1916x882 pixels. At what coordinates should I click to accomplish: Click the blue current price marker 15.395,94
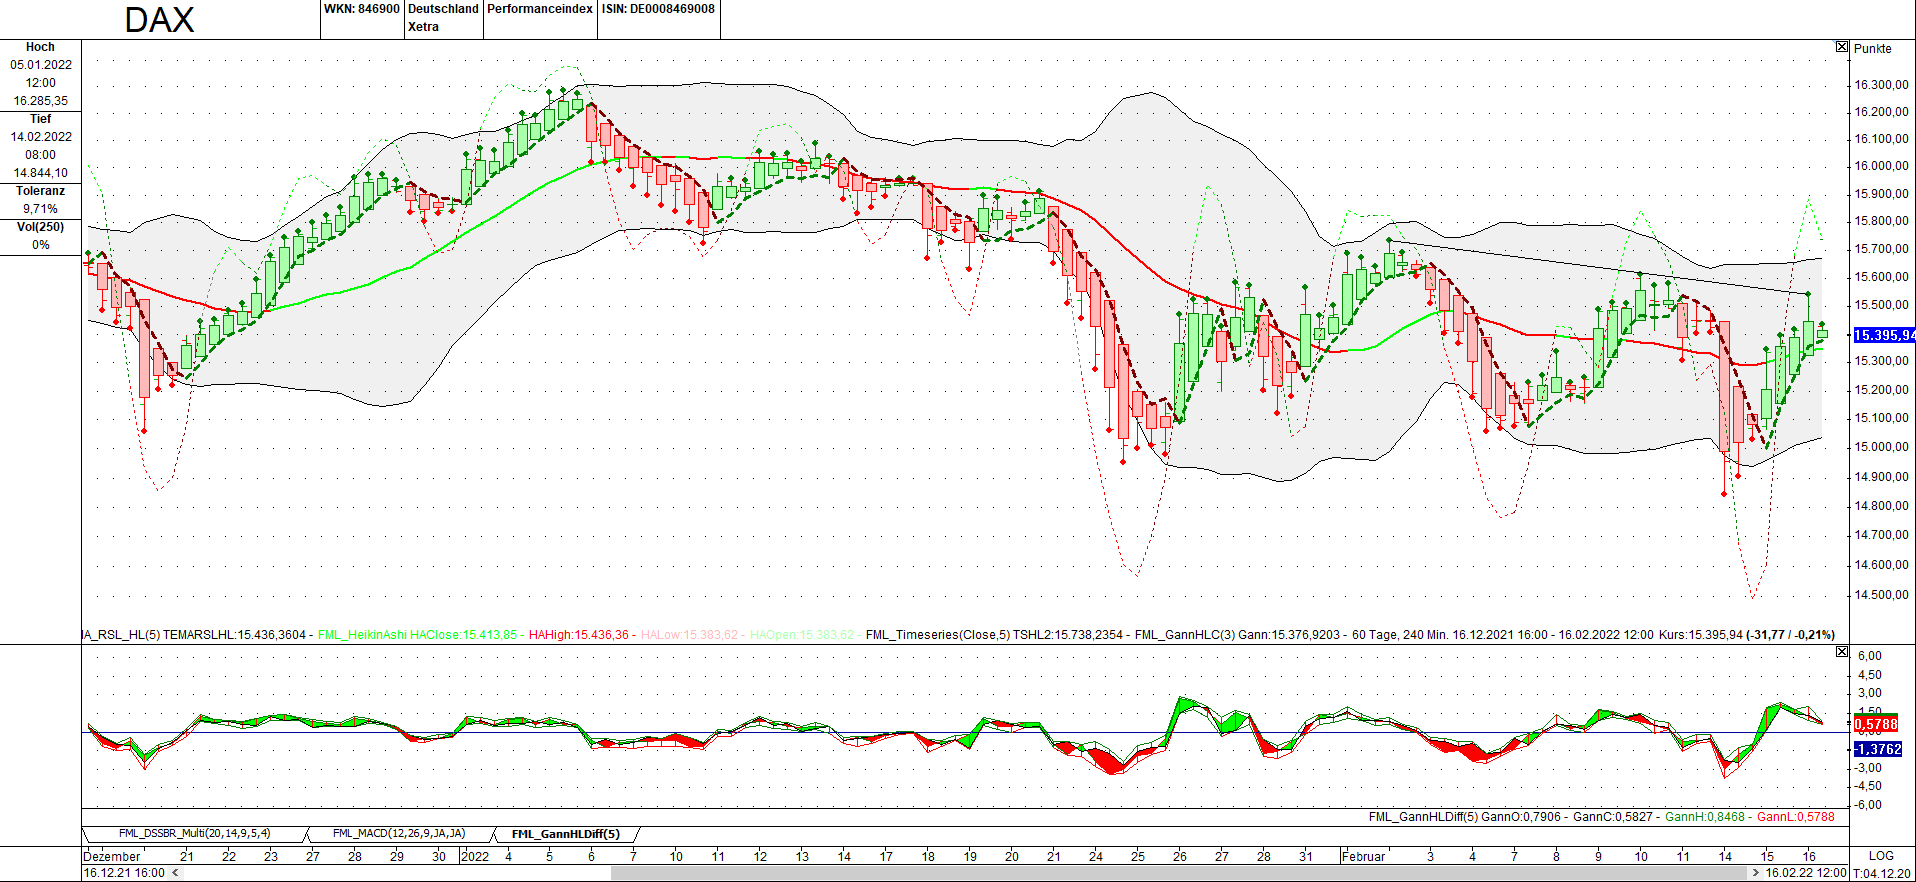point(1884,335)
